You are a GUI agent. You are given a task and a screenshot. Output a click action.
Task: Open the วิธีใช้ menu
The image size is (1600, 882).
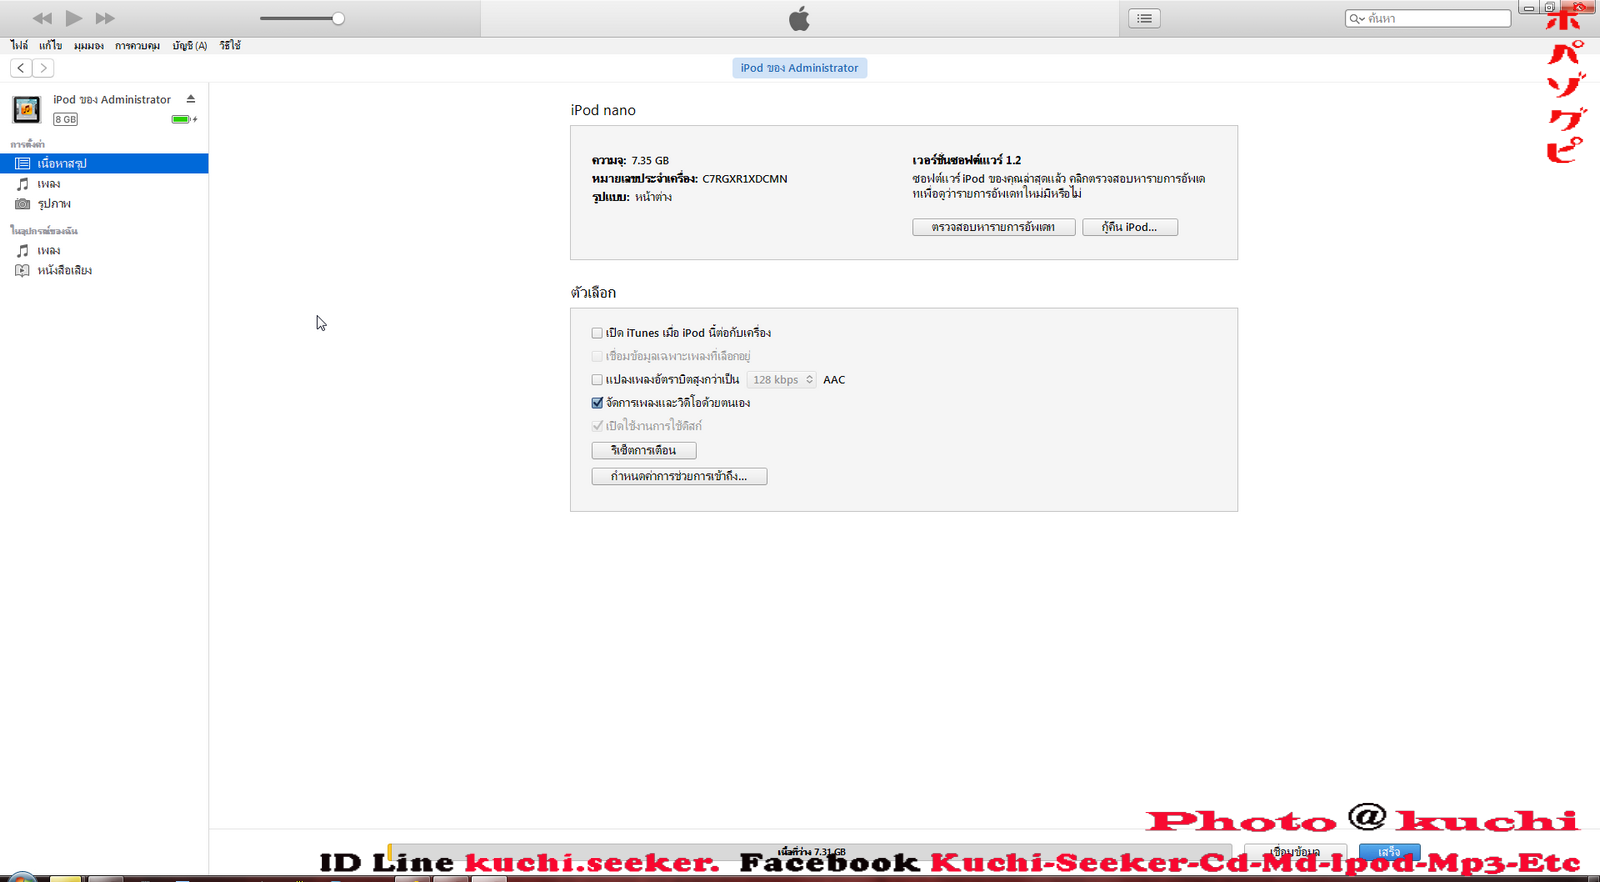click(x=230, y=46)
